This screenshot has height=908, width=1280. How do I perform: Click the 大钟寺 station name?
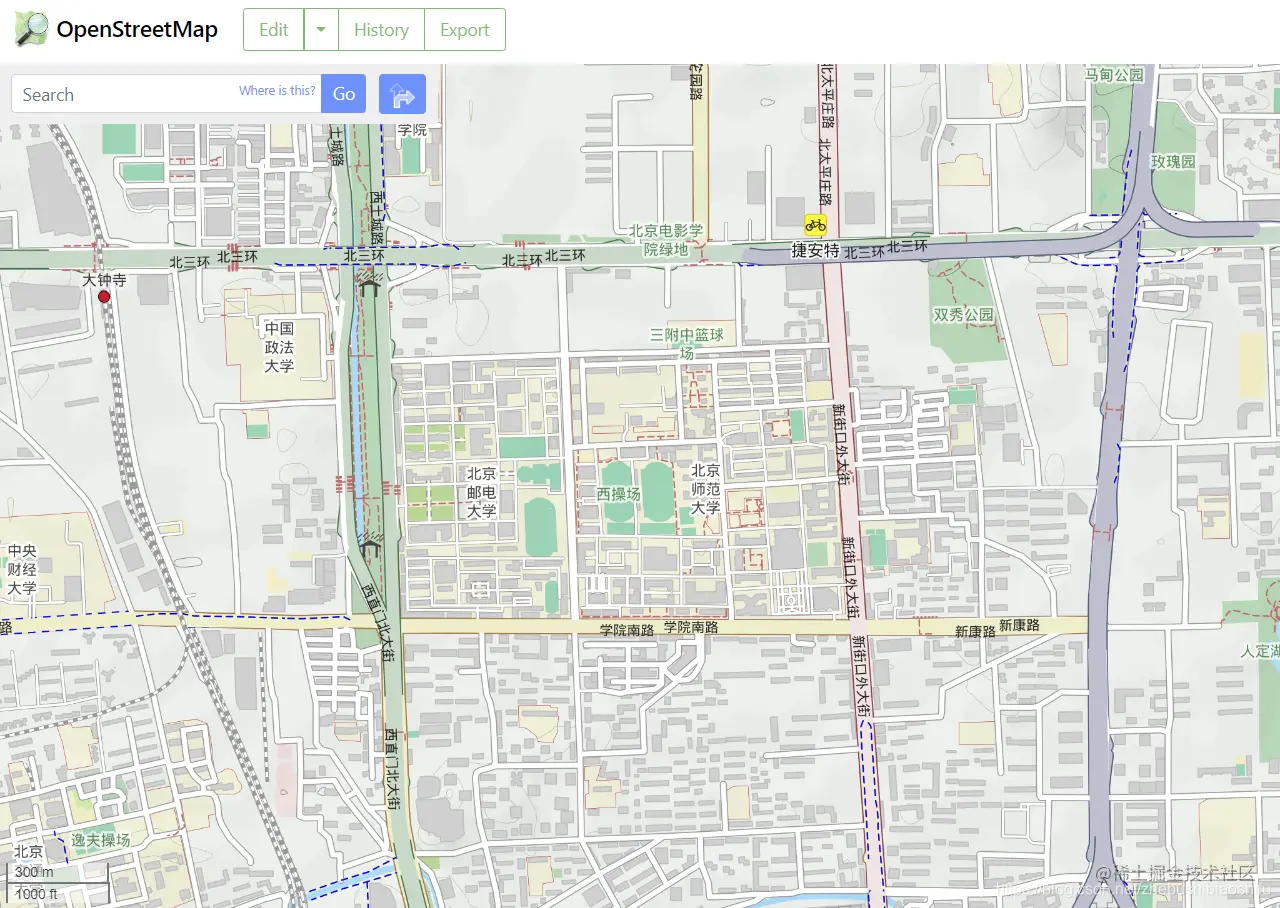[x=104, y=281]
